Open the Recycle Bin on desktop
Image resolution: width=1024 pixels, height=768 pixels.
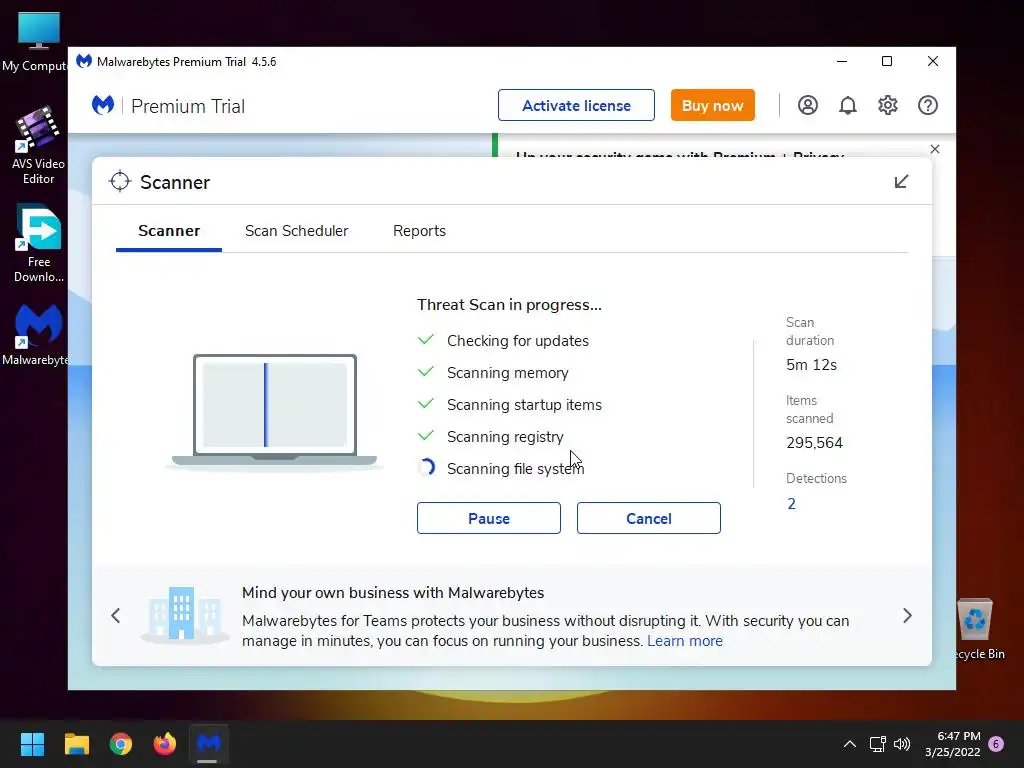[x=976, y=630]
